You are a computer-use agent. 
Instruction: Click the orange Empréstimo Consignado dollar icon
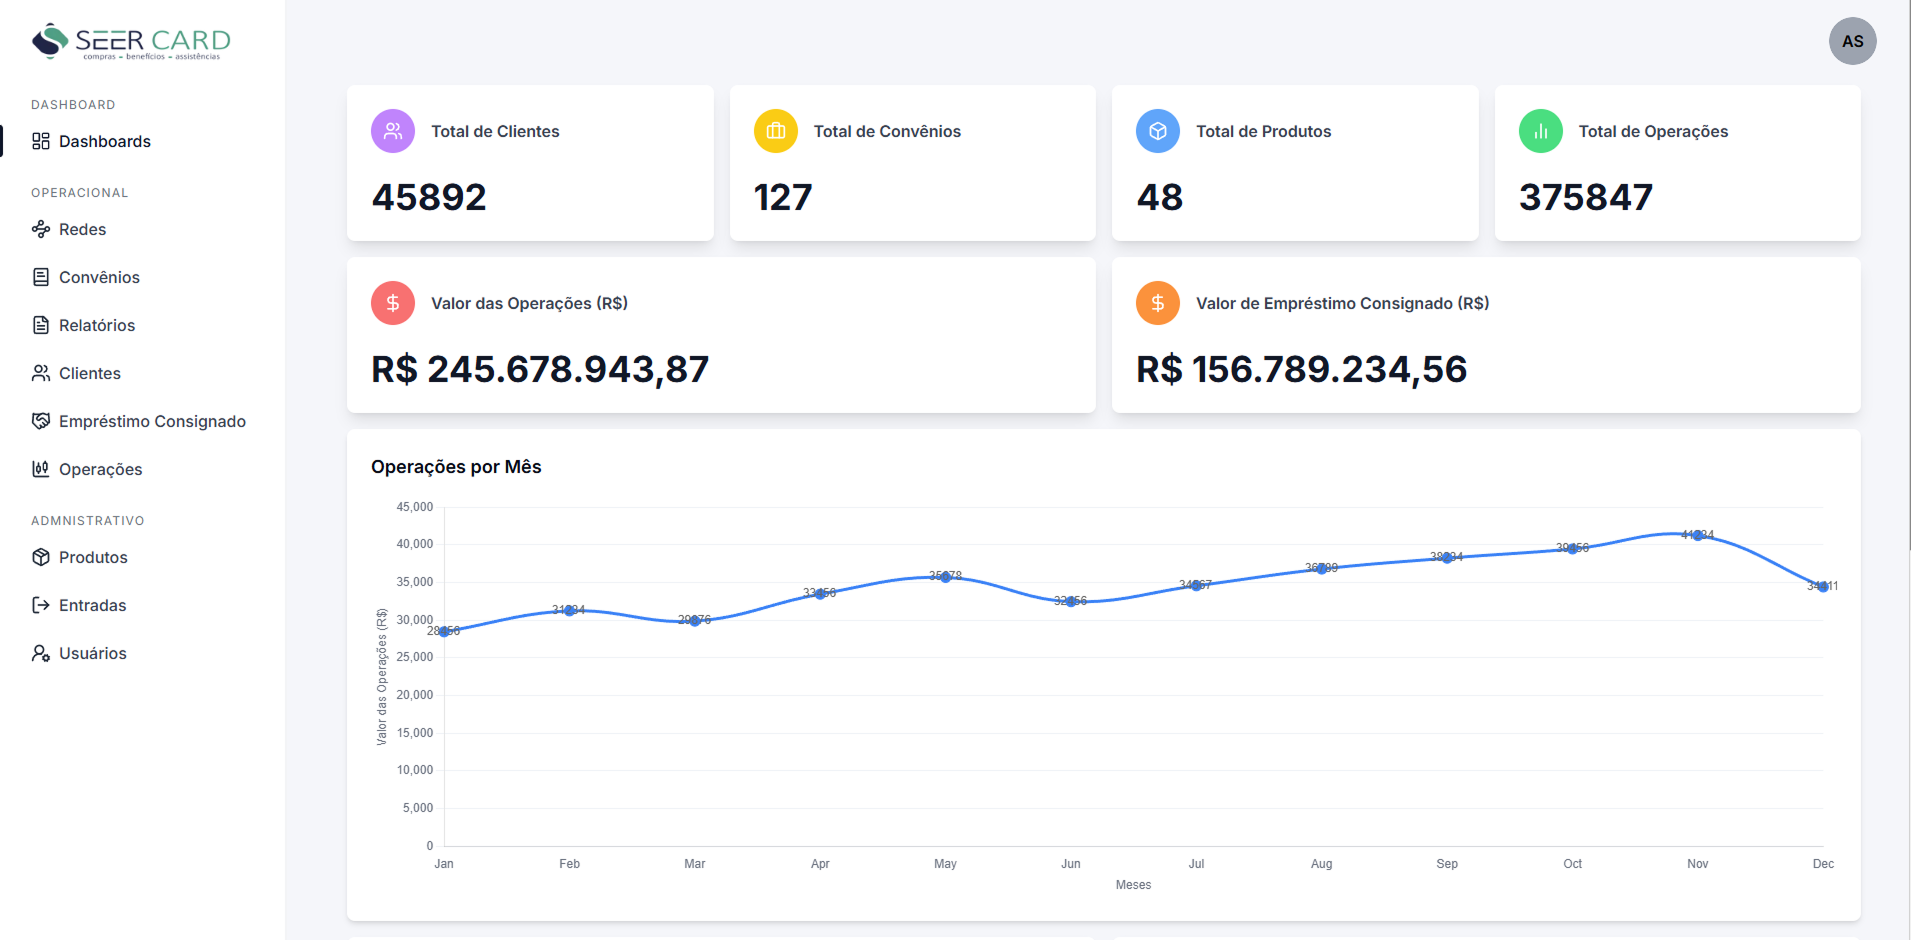point(1158,303)
